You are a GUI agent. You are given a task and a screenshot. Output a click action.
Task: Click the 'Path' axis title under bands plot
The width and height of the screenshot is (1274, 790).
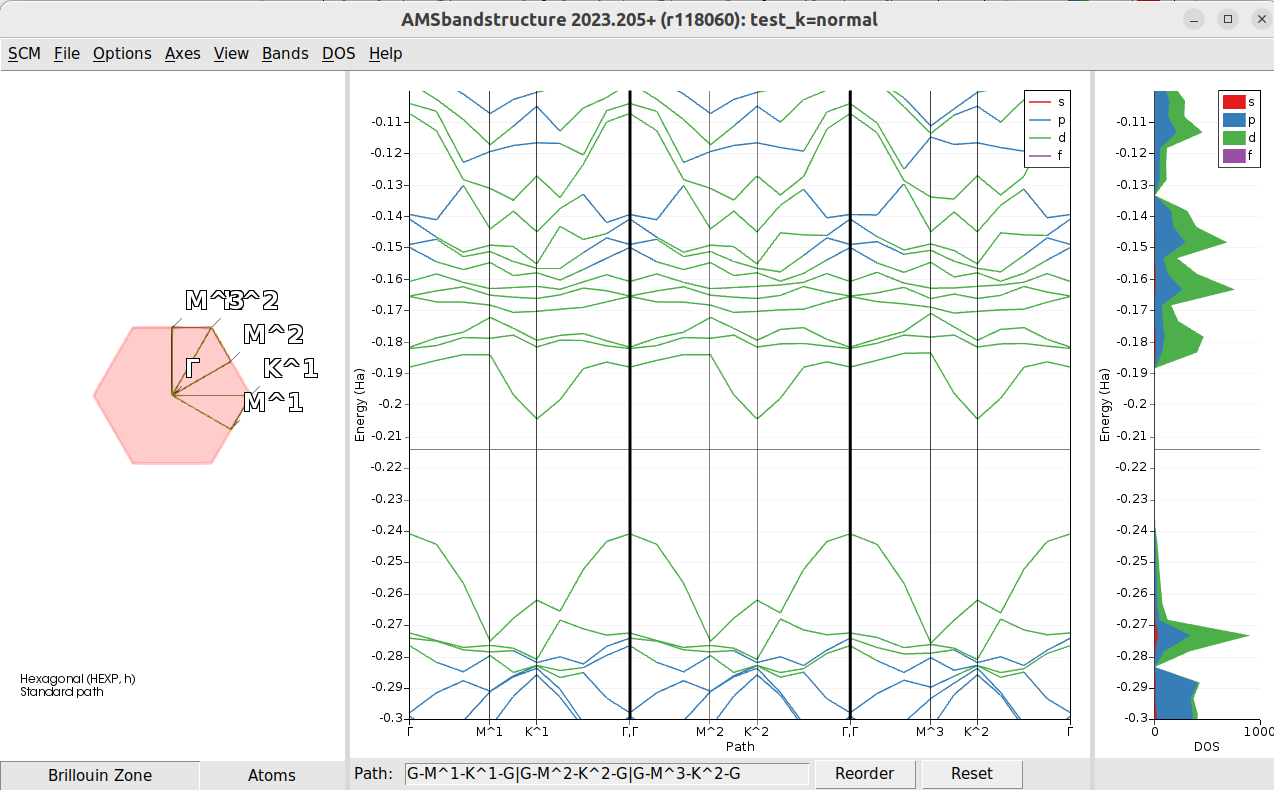[x=740, y=746]
